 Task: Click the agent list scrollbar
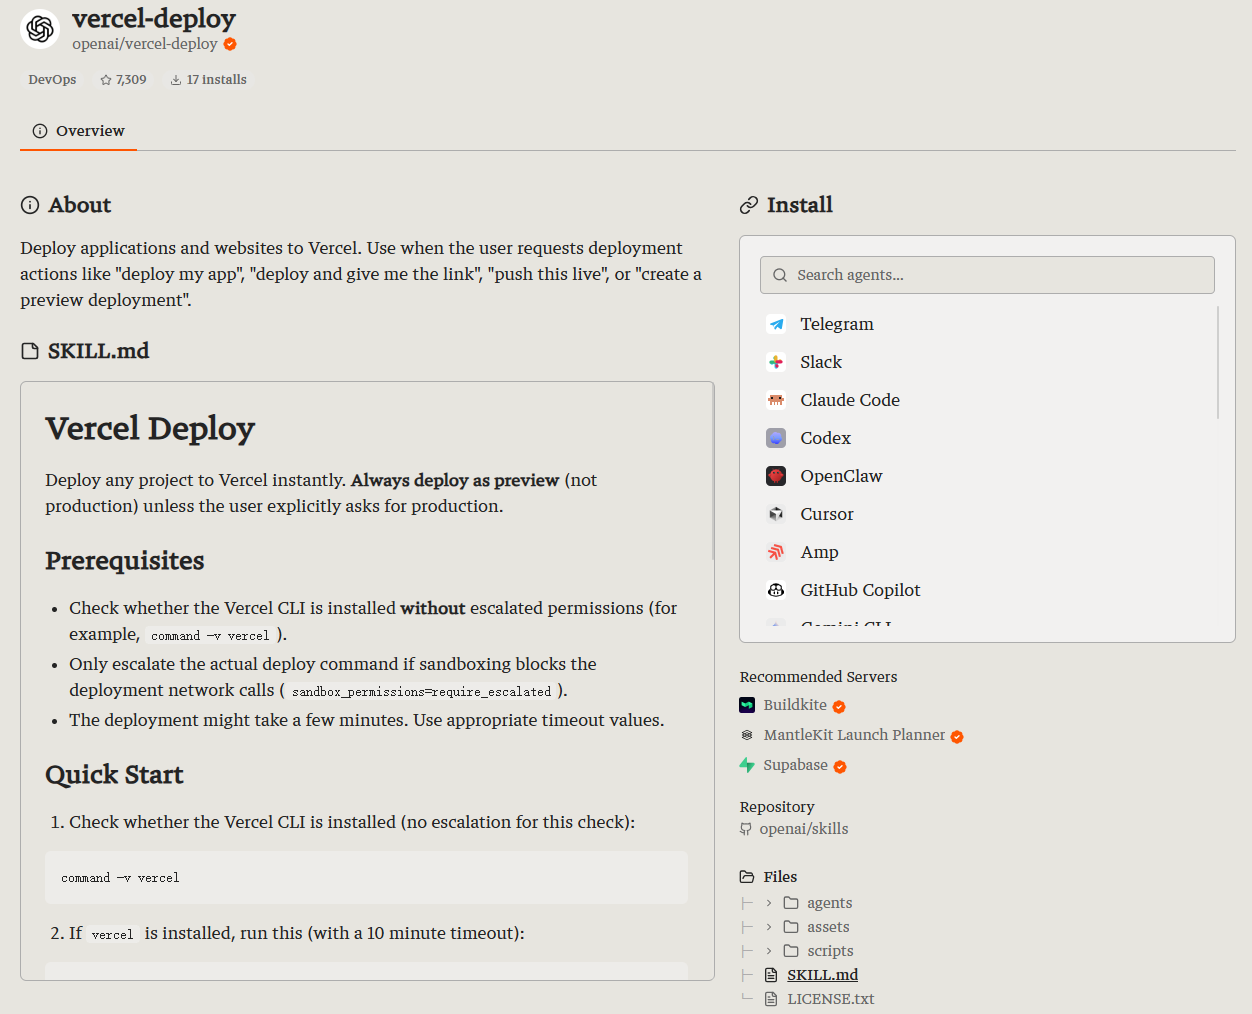pyautogui.click(x=1218, y=362)
